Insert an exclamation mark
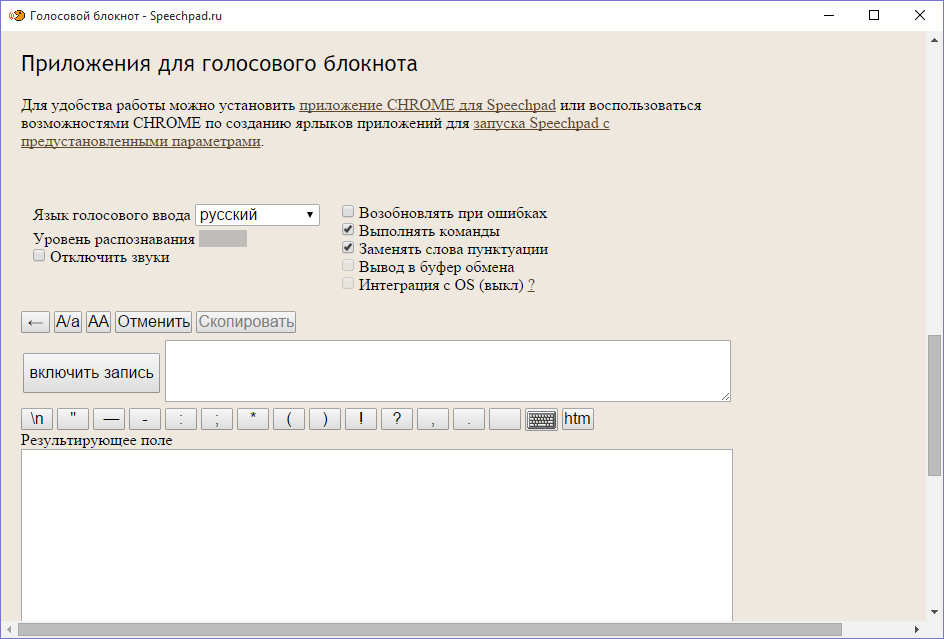Screen dimensions: 944x639 point(361,419)
